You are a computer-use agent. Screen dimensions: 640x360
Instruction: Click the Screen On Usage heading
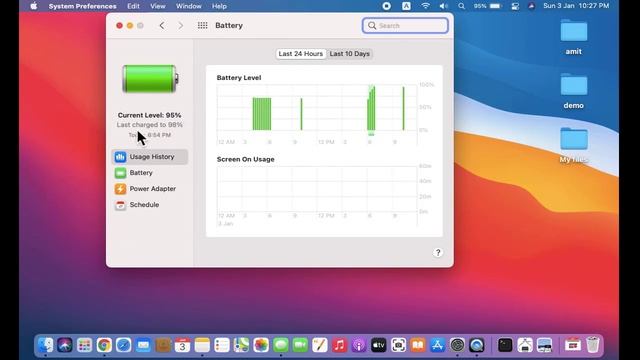pos(245,159)
